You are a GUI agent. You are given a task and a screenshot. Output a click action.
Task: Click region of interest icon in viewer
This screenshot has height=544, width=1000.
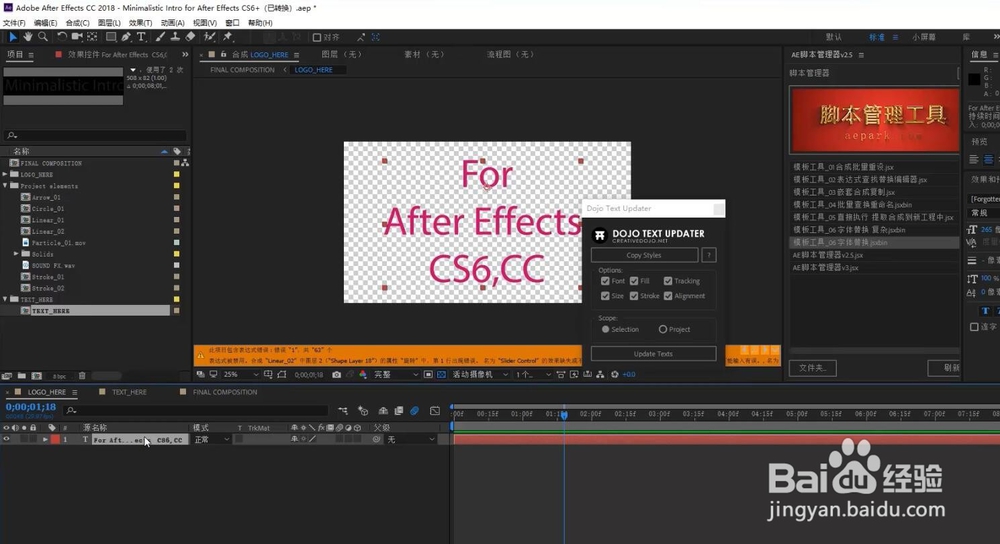click(428, 374)
